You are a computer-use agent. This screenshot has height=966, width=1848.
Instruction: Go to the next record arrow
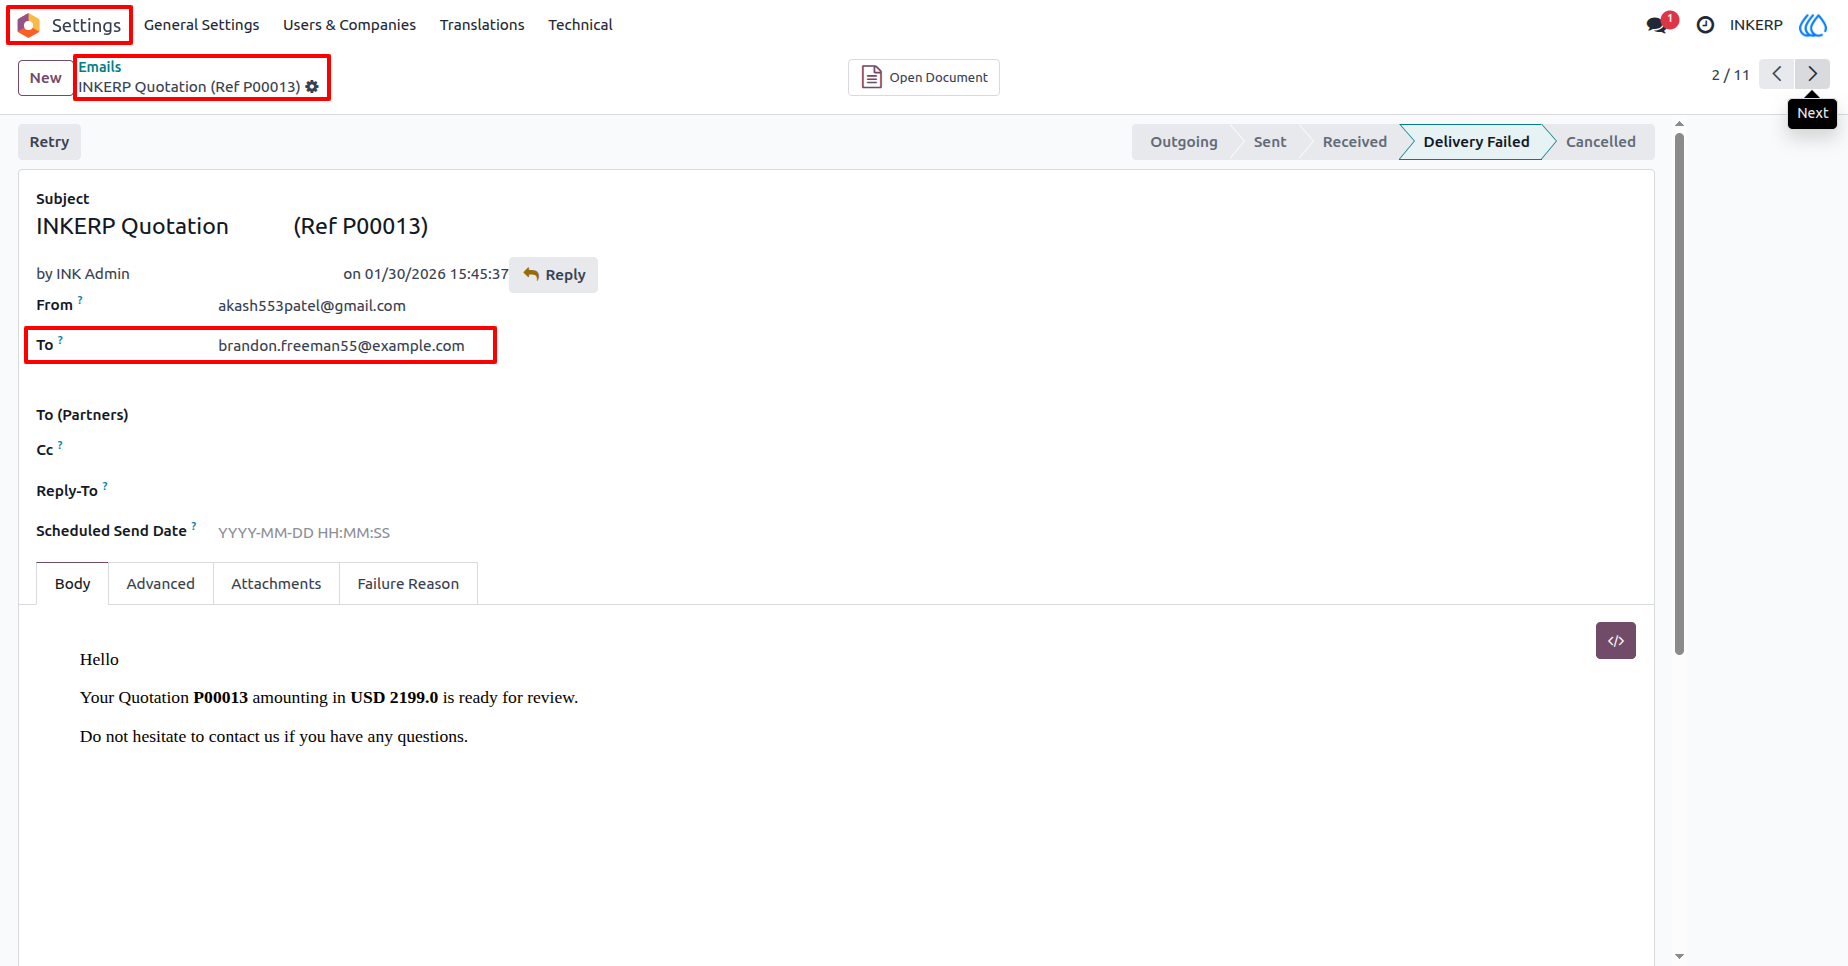point(1812,74)
